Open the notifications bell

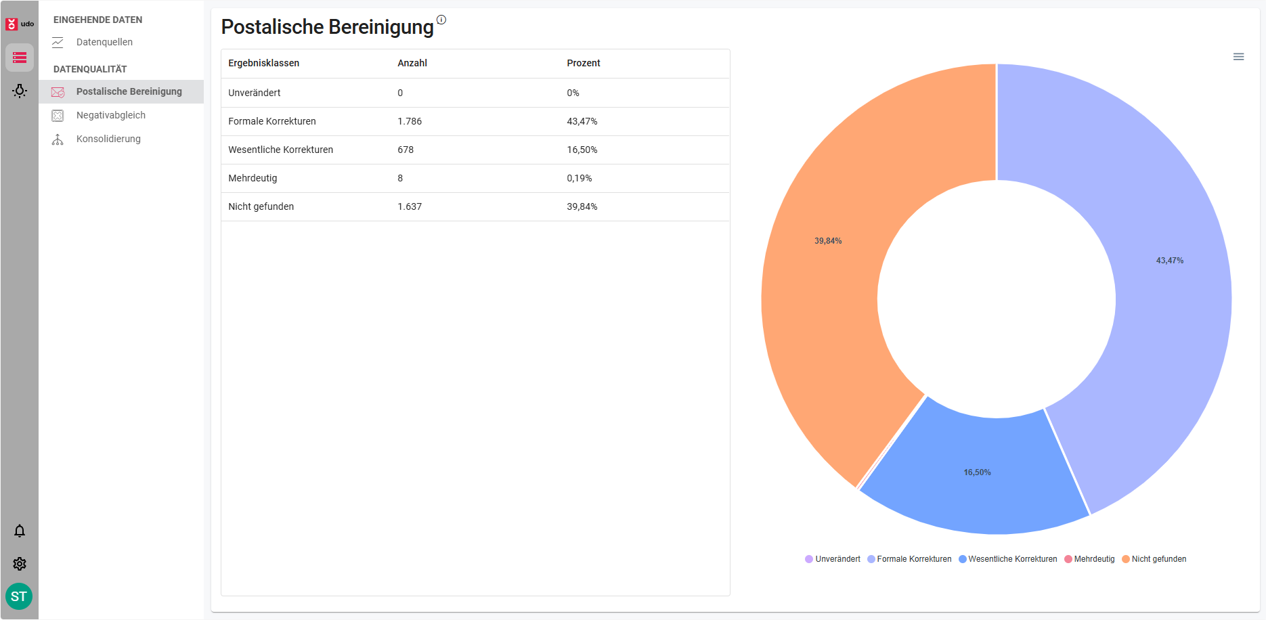coord(19,531)
